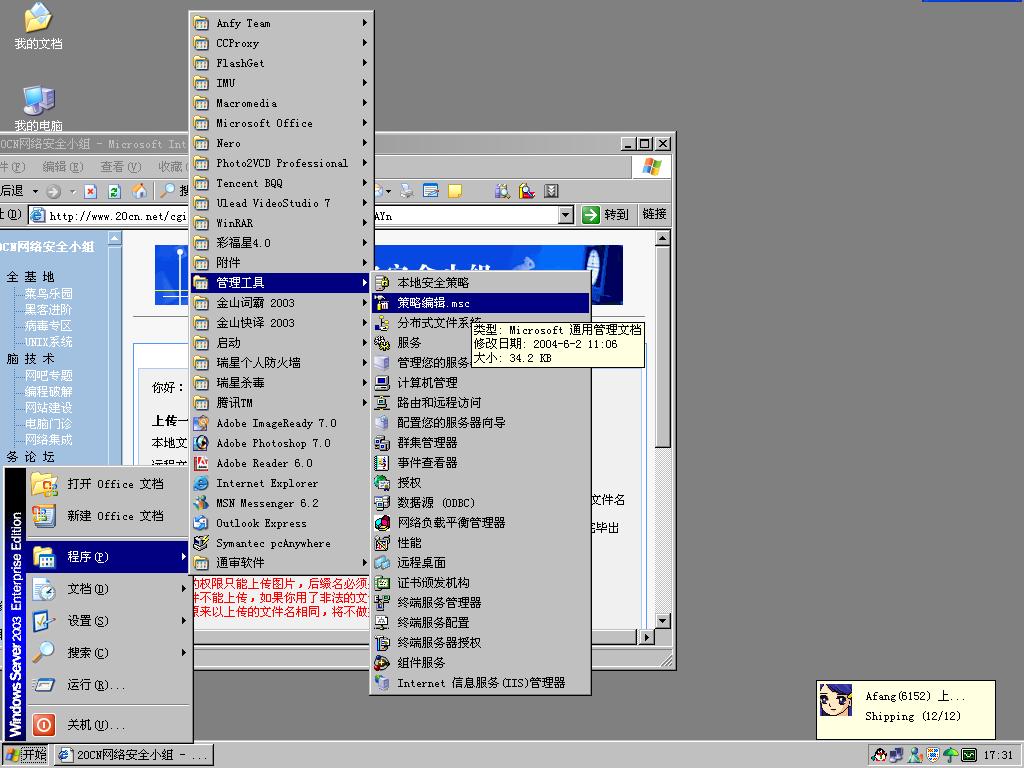This screenshot has width=1024, height=768.
Task: Expand the Anfy Team program folder
Action: pyautogui.click(x=281, y=24)
